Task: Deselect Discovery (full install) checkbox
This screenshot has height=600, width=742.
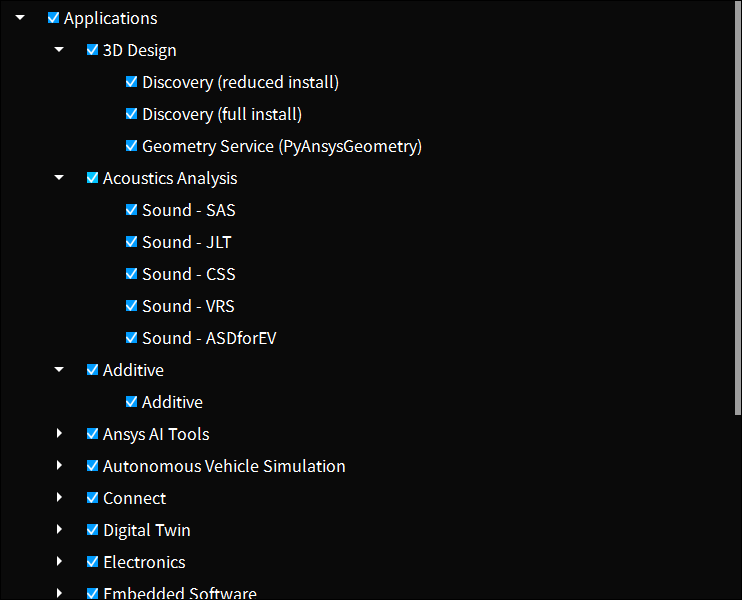Action: (x=132, y=114)
